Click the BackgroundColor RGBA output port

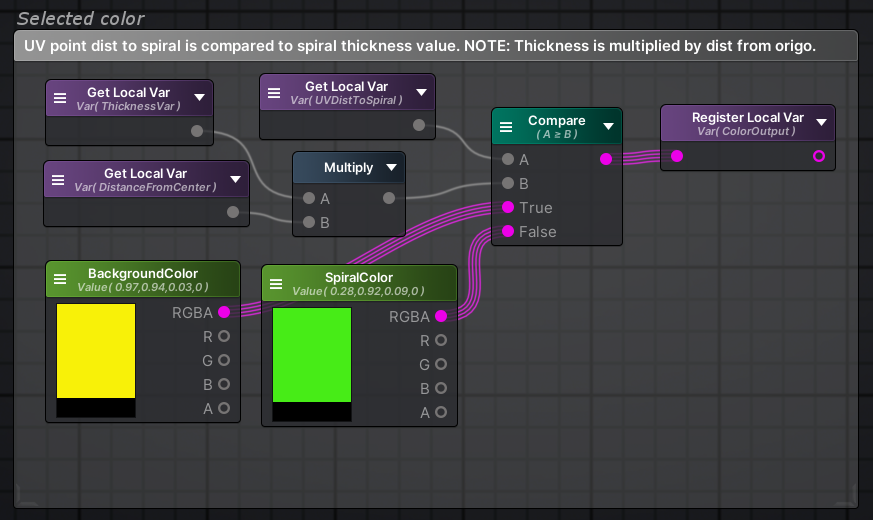224,313
